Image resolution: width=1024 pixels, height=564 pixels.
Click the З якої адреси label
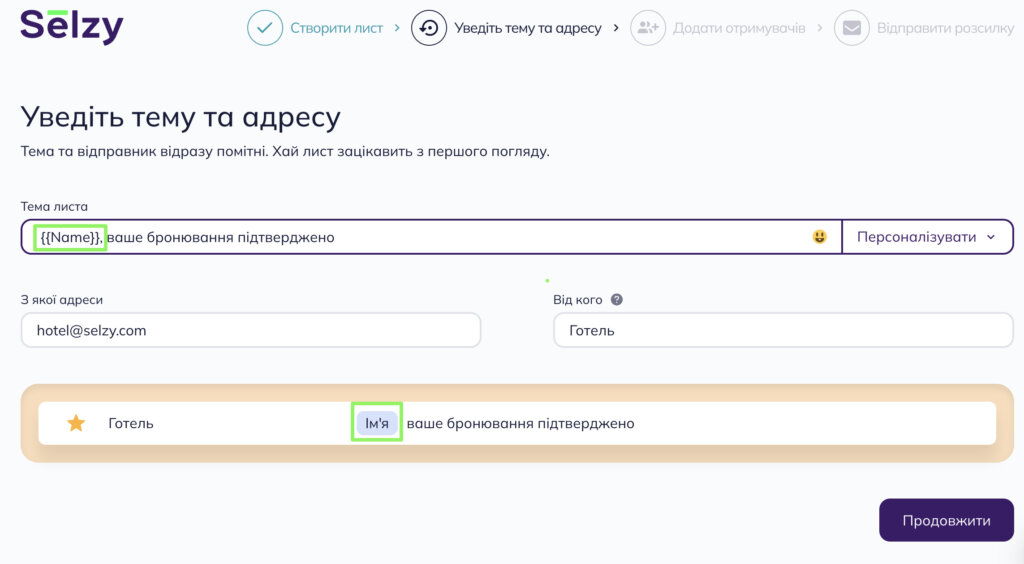[x=62, y=300]
